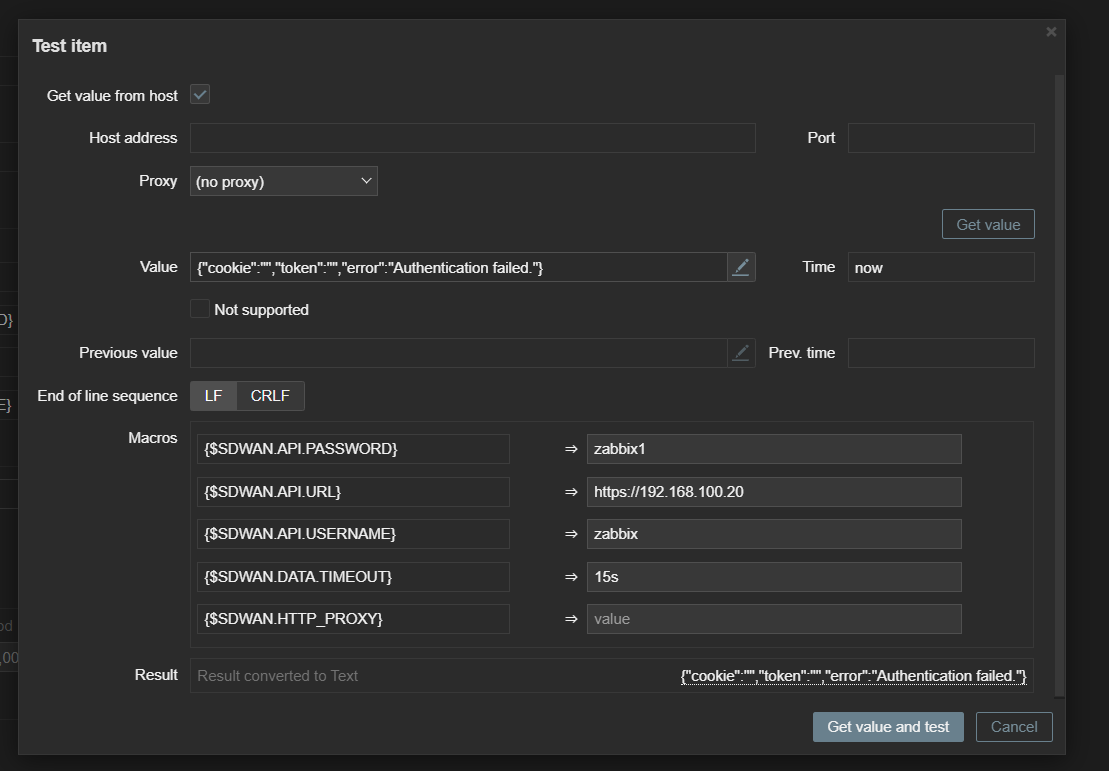Open the Proxy dropdown

point(283,181)
